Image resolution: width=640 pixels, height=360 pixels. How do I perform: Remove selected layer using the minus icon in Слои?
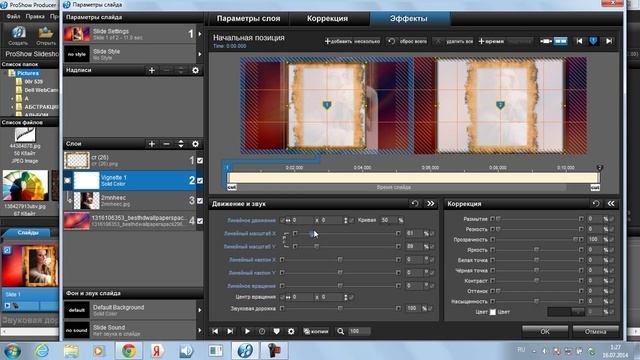tap(167, 144)
